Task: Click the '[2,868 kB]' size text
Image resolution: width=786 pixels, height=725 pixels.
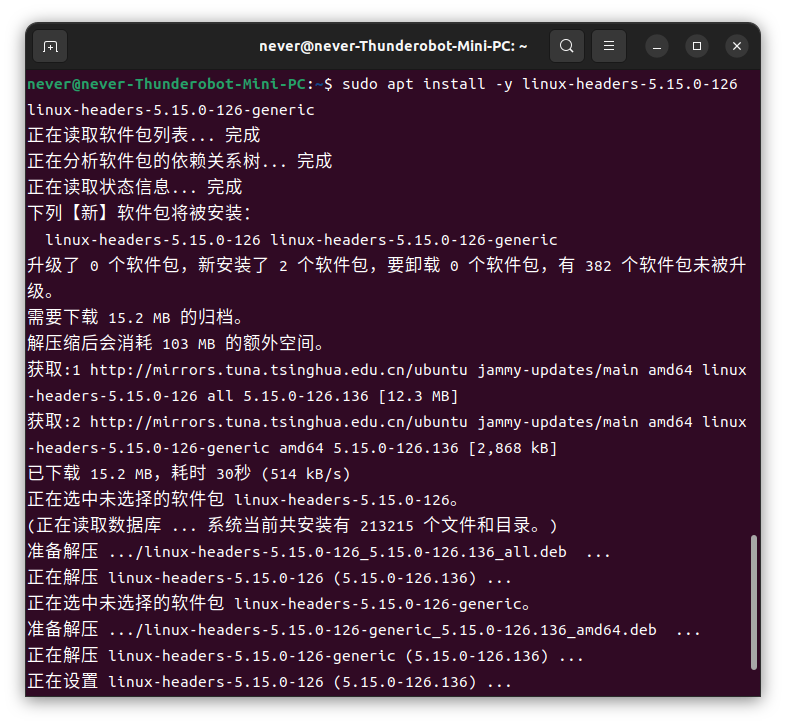Action: pos(512,448)
